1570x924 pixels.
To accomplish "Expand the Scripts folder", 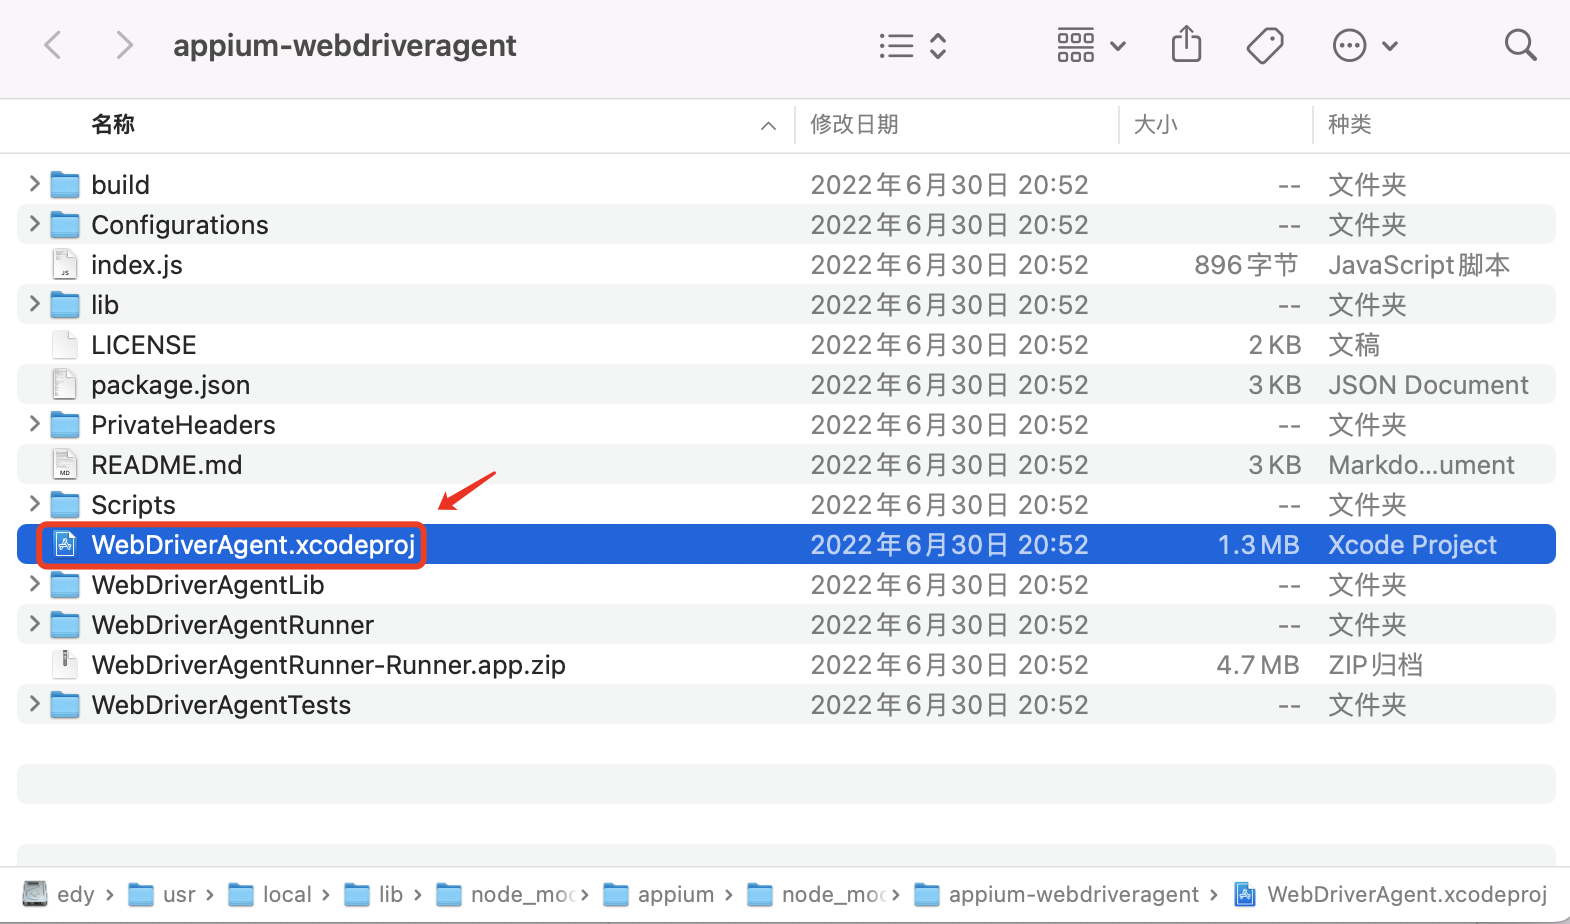I will point(34,504).
